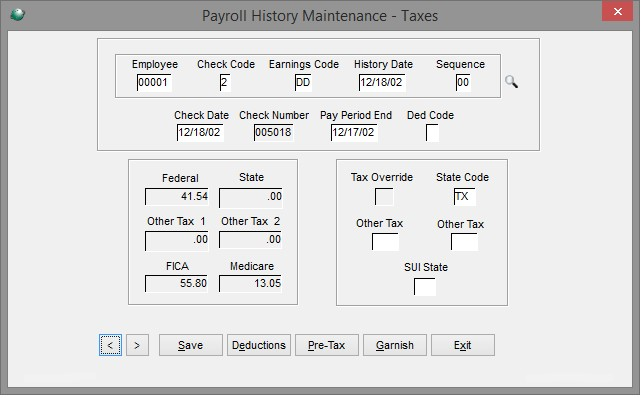This screenshot has width=644, height=398.
Task: Click the empty Ded Code field
Action: [432, 133]
